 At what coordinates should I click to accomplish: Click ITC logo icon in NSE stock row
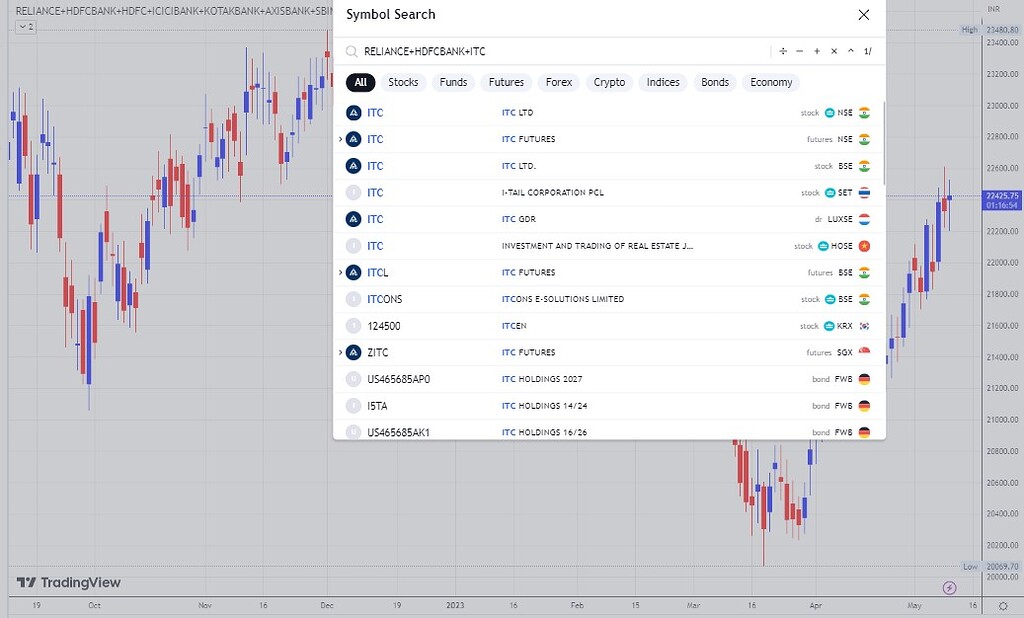353,112
